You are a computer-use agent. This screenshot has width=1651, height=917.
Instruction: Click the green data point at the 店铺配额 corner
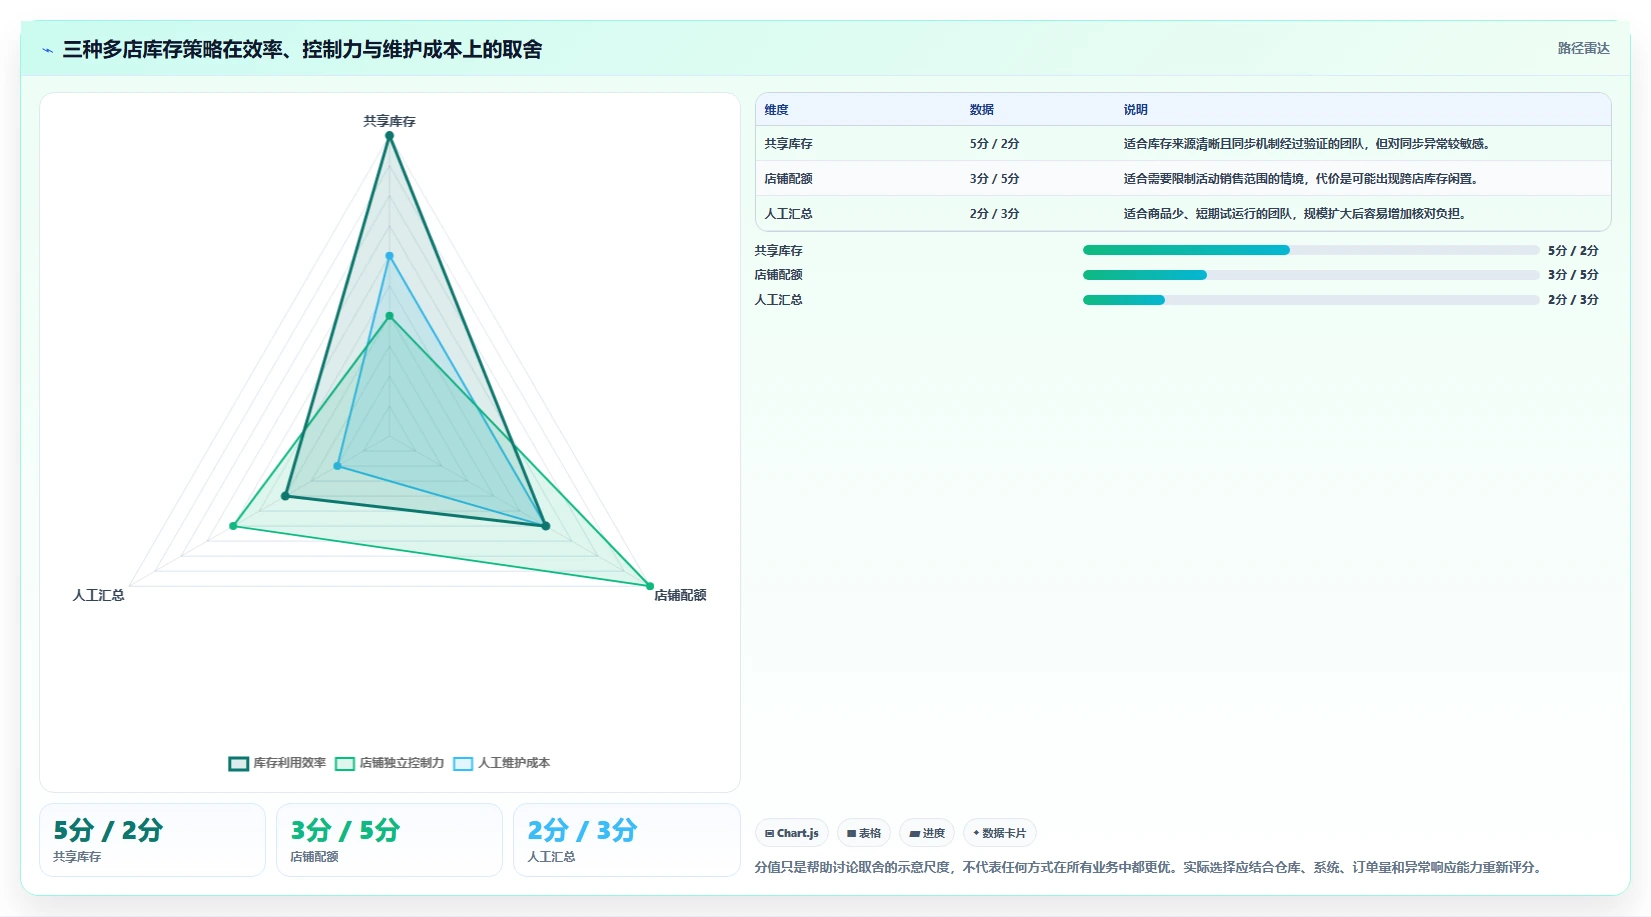tap(650, 586)
